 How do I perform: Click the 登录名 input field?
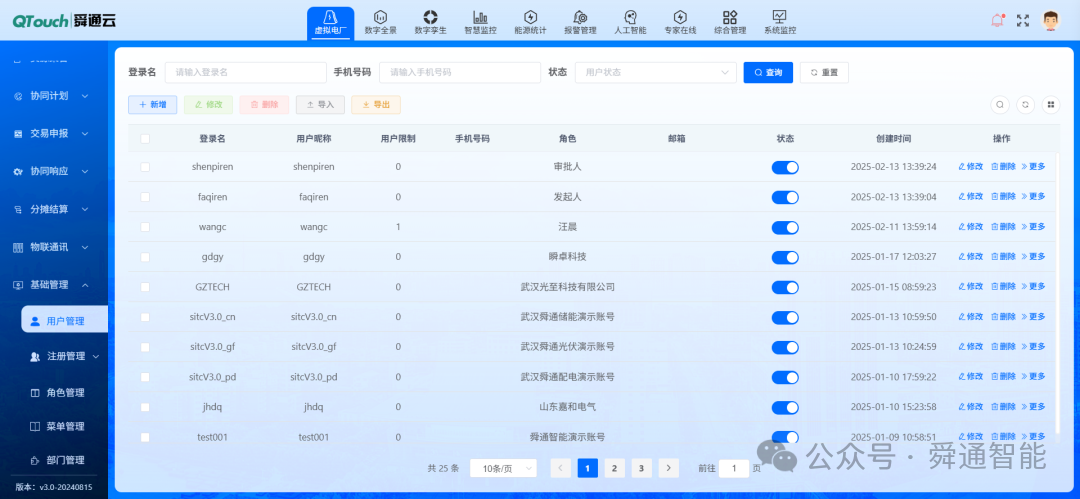tap(246, 72)
